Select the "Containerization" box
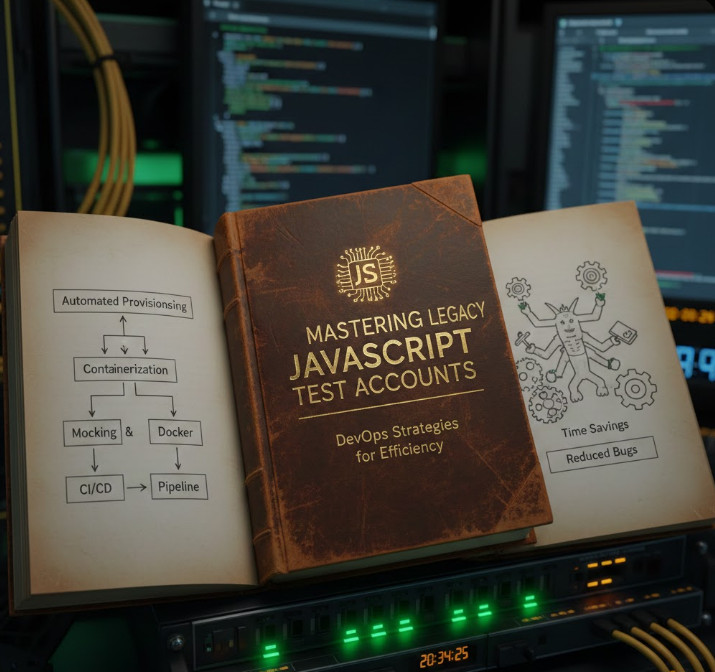Image resolution: width=715 pixels, height=672 pixels. tap(125, 369)
